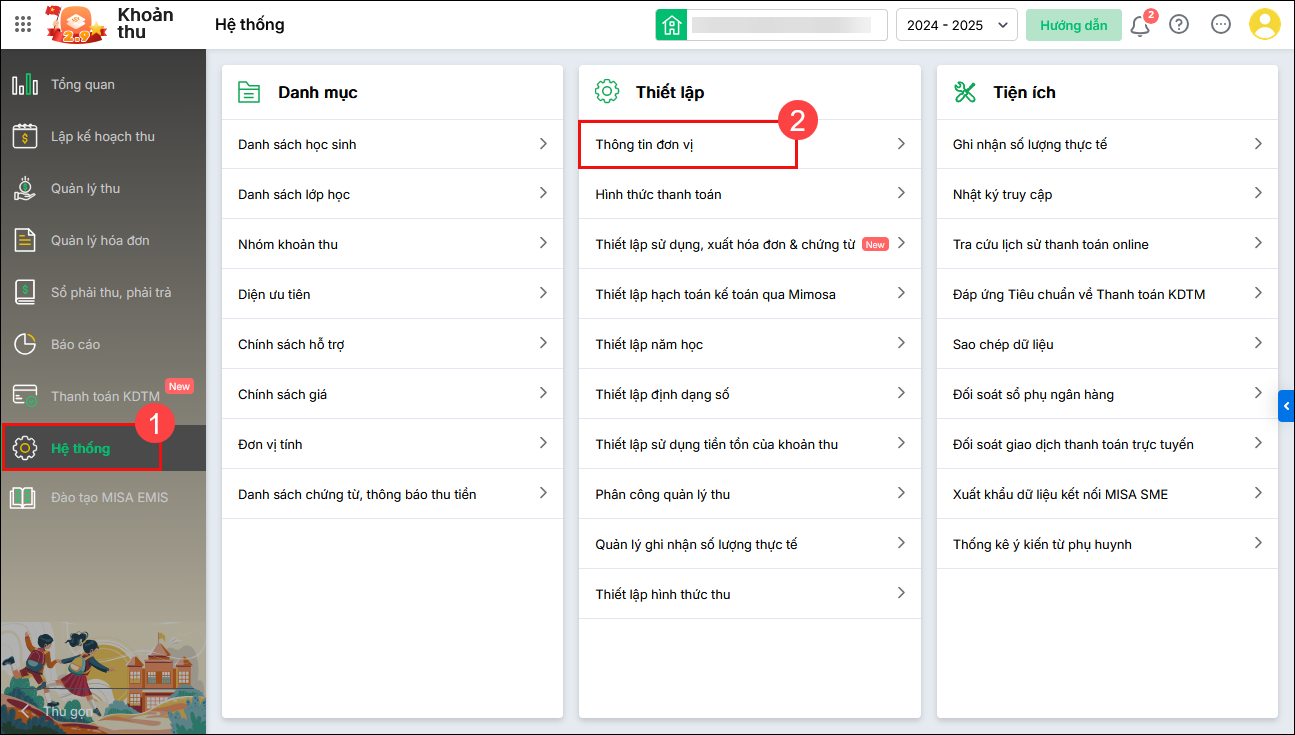The height and width of the screenshot is (735, 1295).
Task: Click the green home unit icon
Action: click(x=671, y=25)
